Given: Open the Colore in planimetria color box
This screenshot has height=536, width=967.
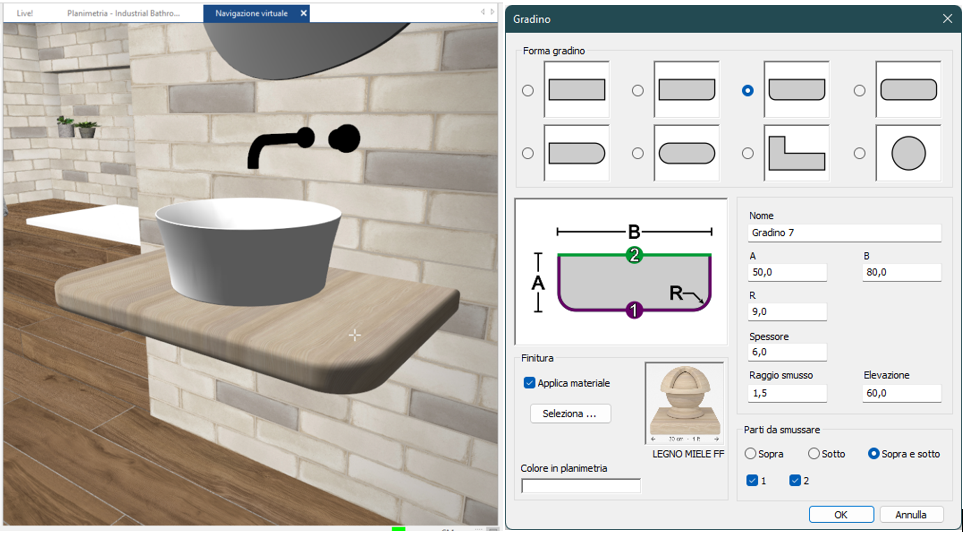Looking at the screenshot, I should [x=581, y=485].
